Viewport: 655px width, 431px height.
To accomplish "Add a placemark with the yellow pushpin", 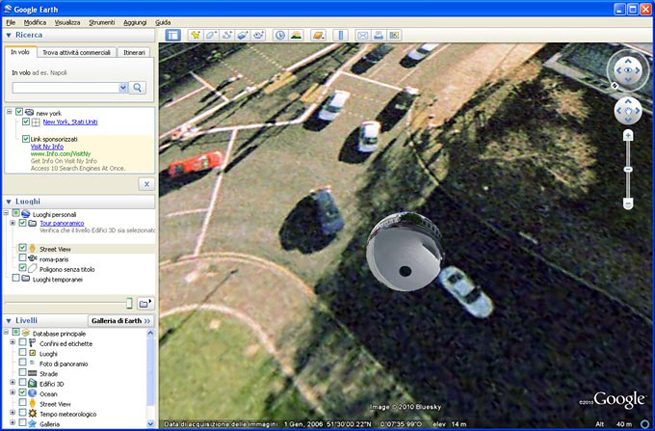I will [195, 35].
